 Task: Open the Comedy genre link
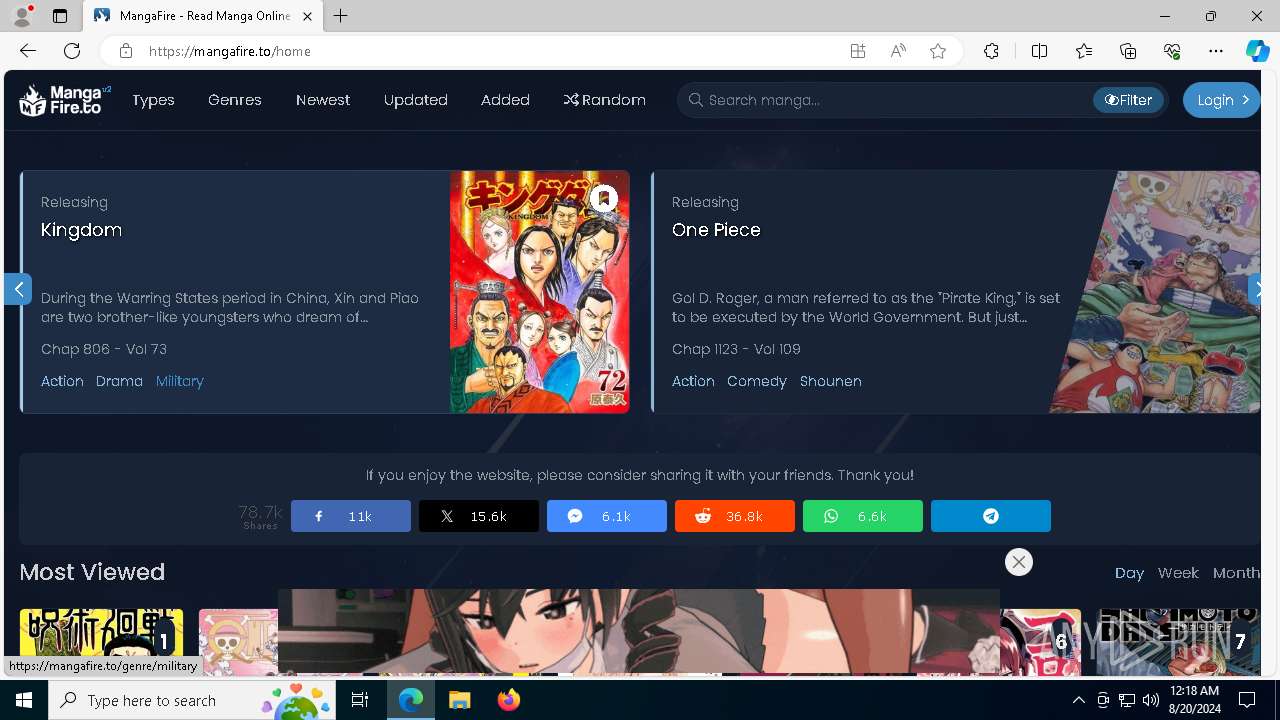757,381
